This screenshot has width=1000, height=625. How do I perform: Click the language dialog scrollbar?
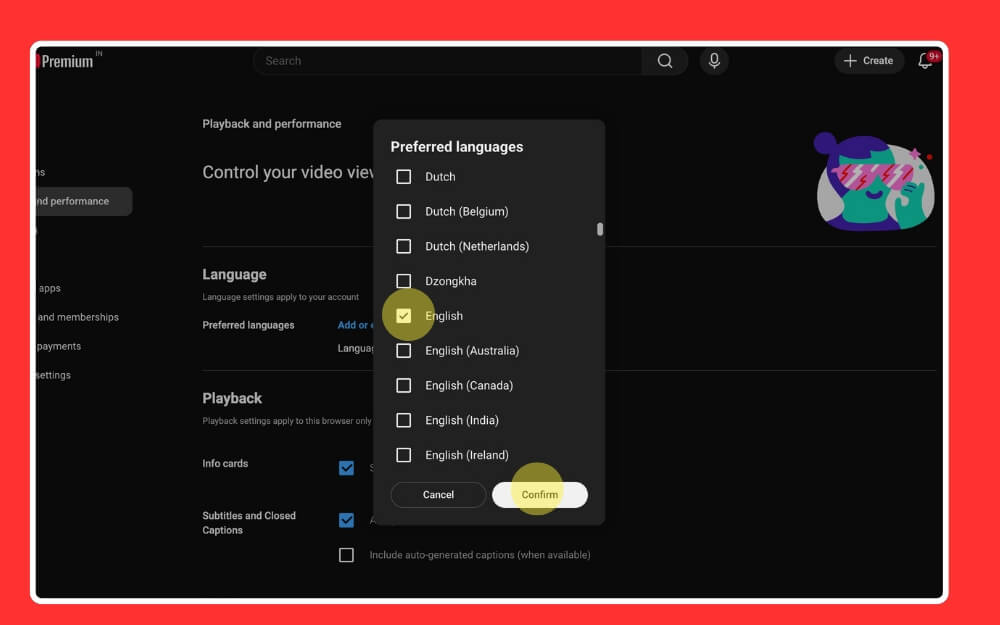(x=600, y=230)
